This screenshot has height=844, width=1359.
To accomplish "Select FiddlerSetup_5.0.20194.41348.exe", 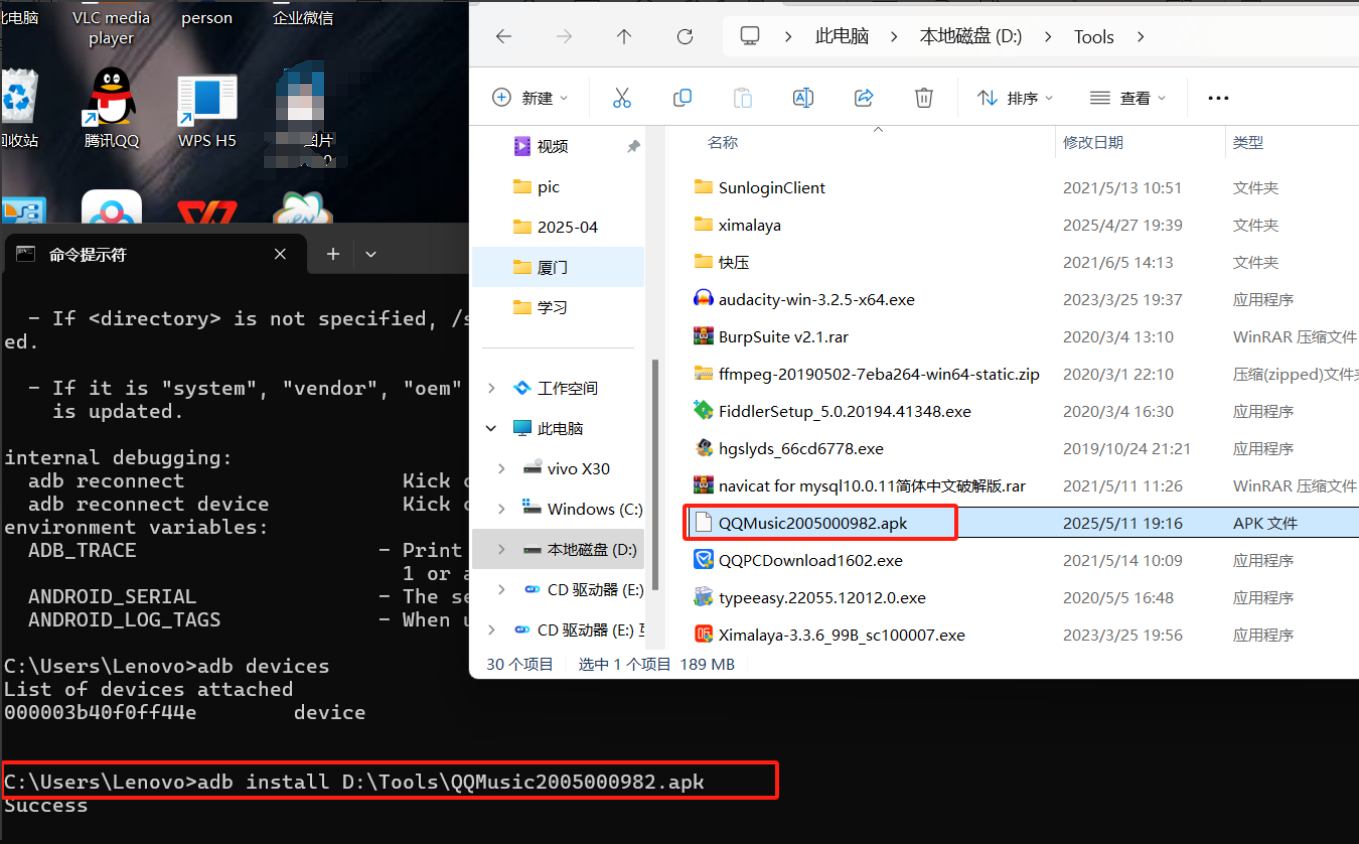I will [x=844, y=411].
